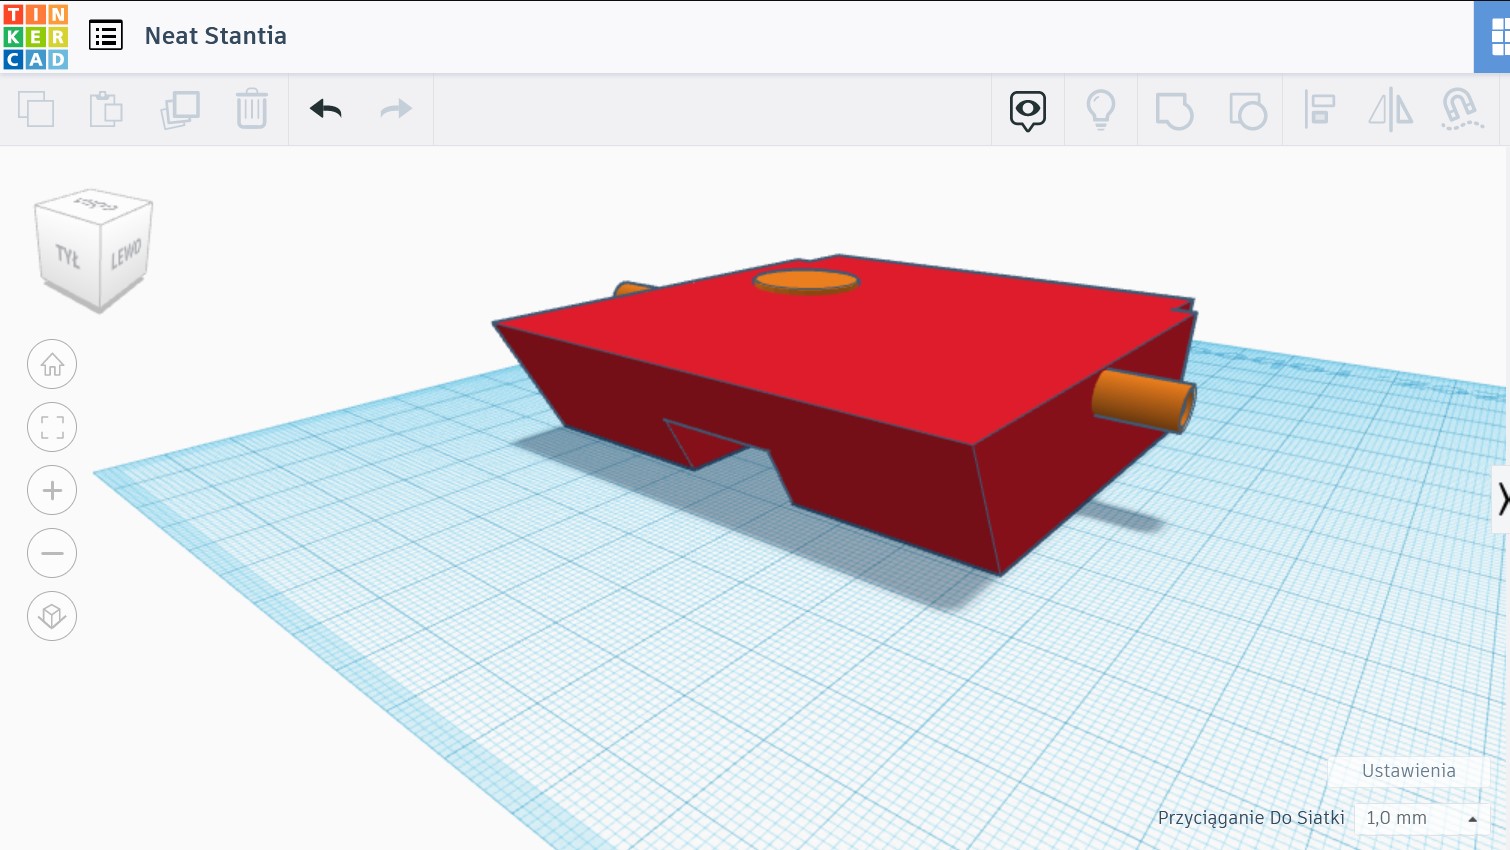Click the Ustawienia settings button
This screenshot has height=850, width=1510.
(1408, 771)
